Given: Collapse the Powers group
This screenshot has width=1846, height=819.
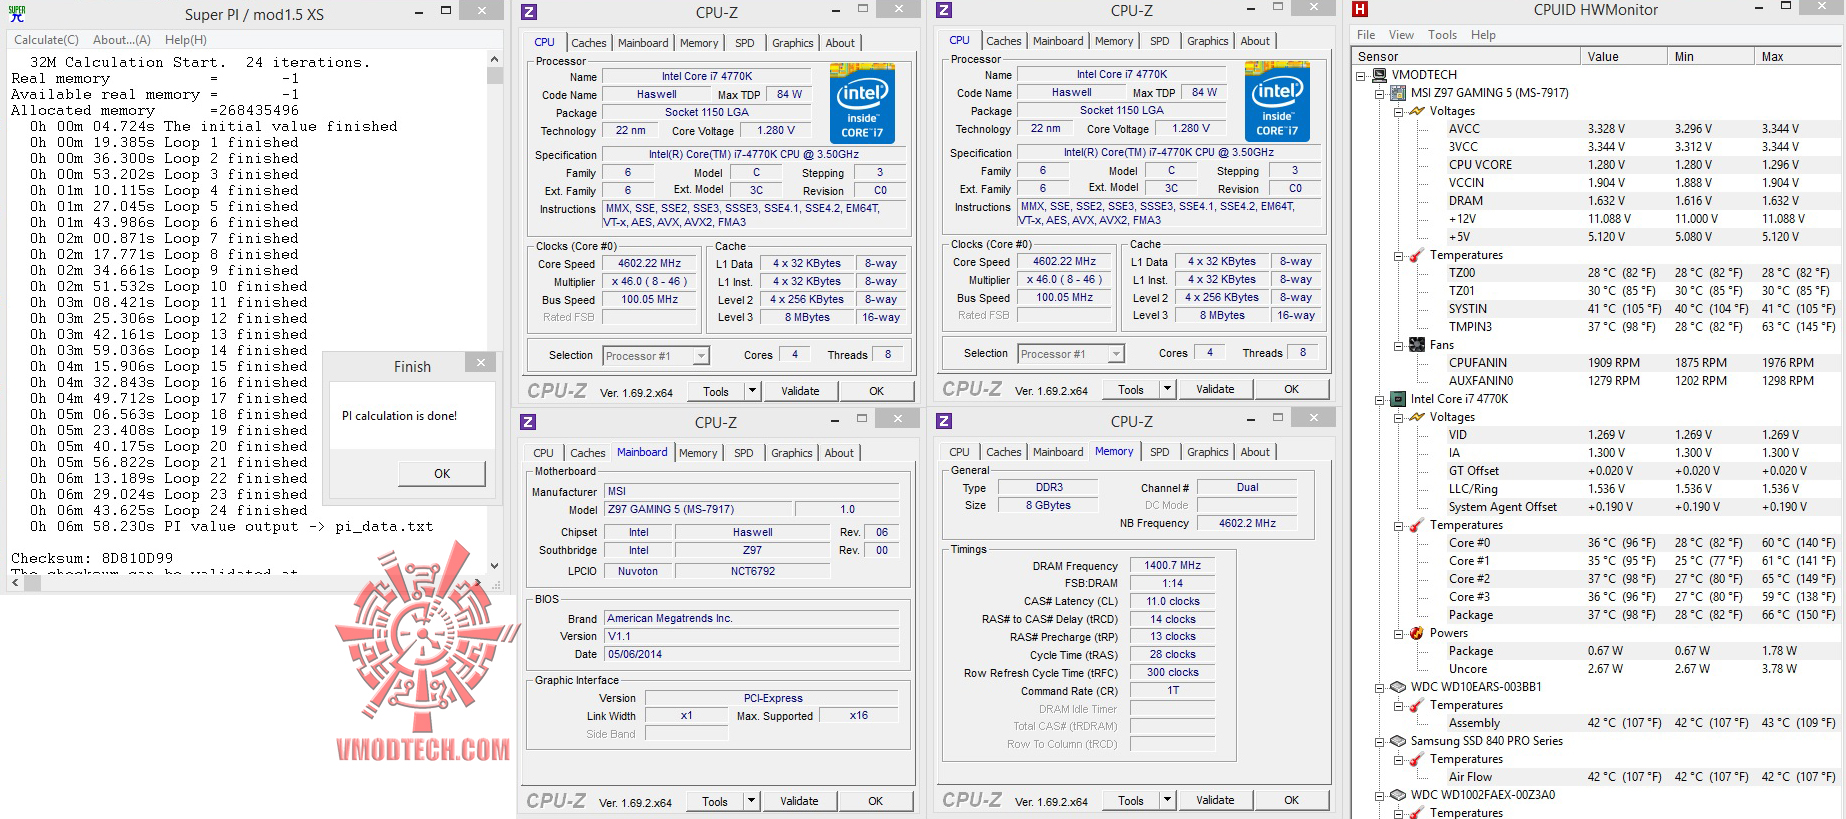Looking at the screenshot, I should 1399,634.
